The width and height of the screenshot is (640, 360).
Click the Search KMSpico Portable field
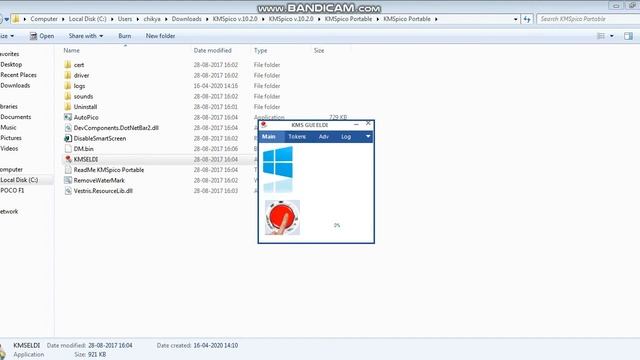coord(588,19)
